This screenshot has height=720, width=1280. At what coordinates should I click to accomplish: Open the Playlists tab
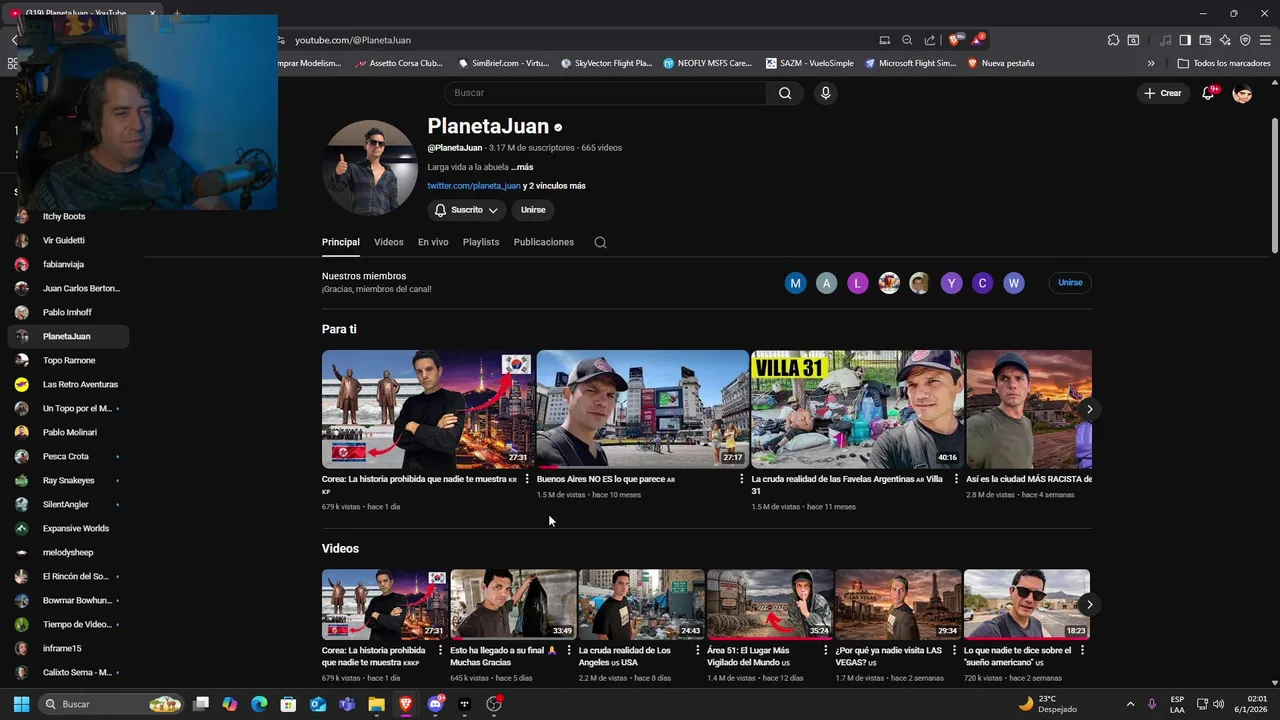pyautogui.click(x=481, y=242)
